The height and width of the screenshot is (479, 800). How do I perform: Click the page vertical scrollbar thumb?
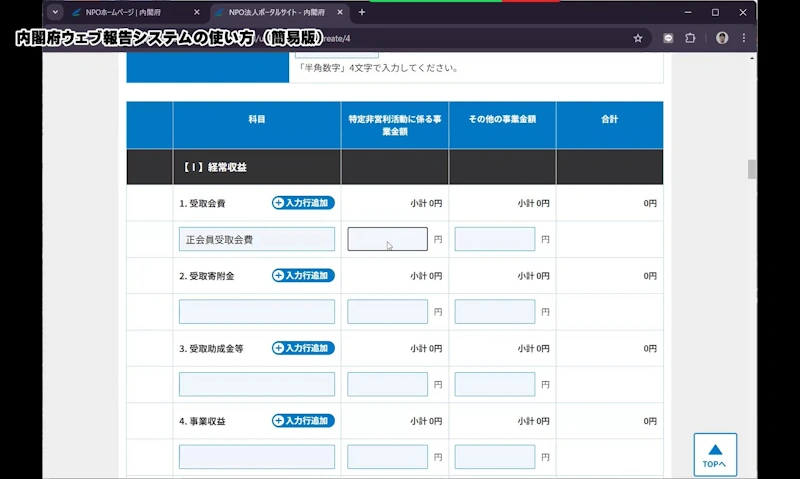tap(752, 169)
